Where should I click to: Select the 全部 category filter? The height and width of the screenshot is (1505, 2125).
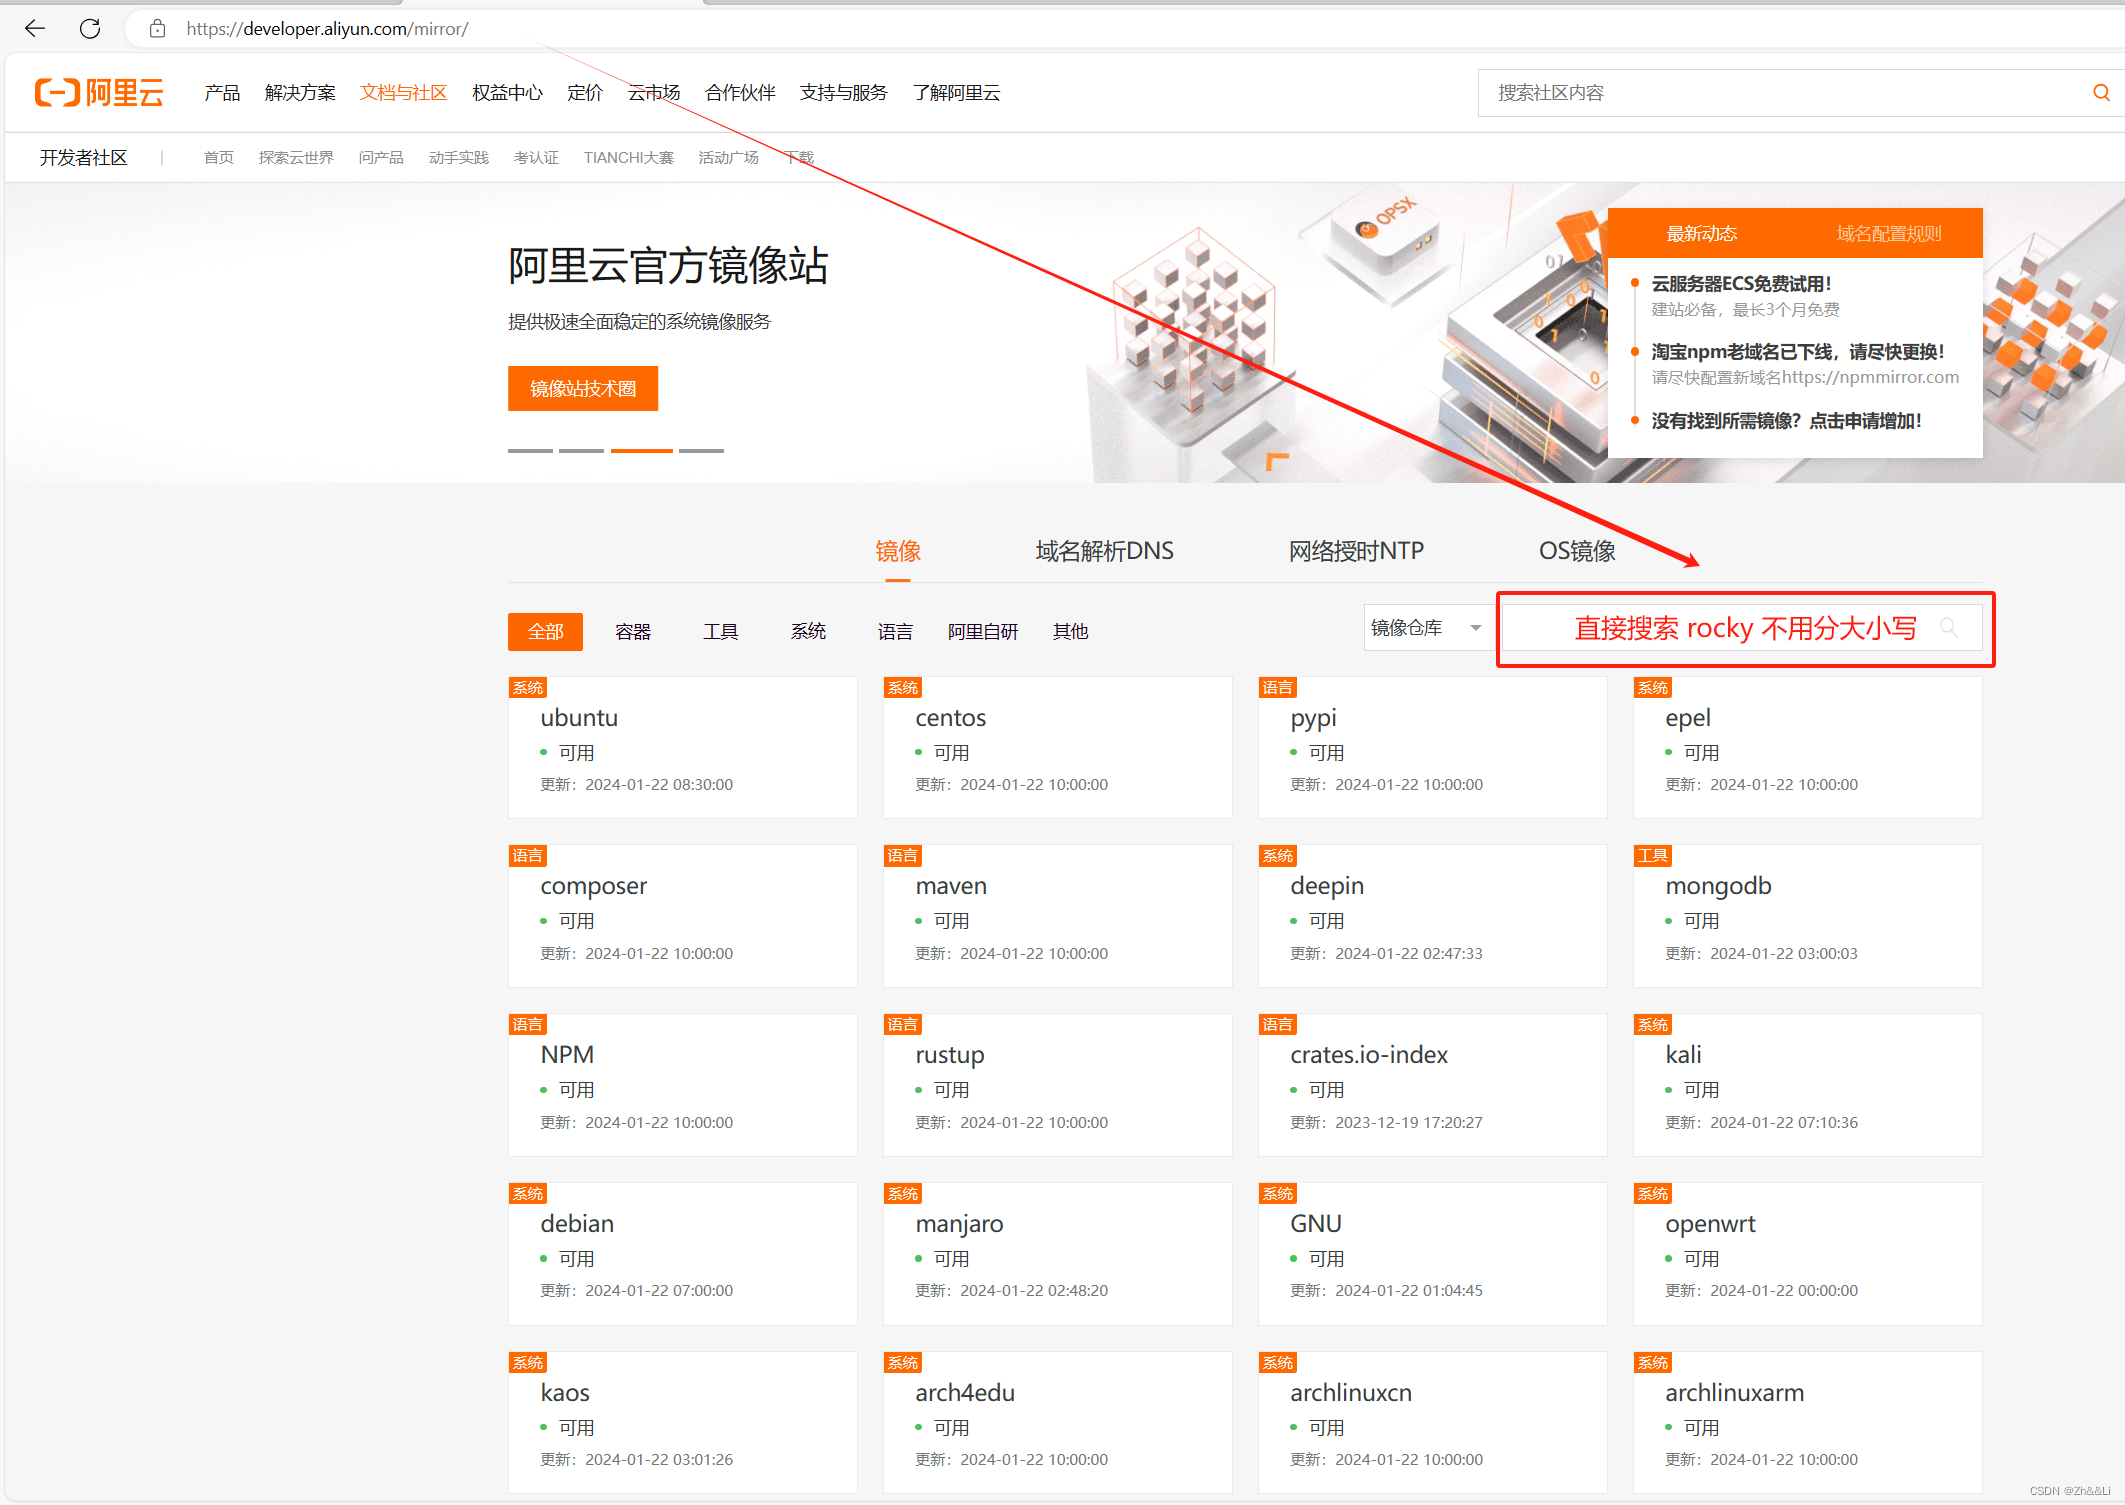coord(545,632)
